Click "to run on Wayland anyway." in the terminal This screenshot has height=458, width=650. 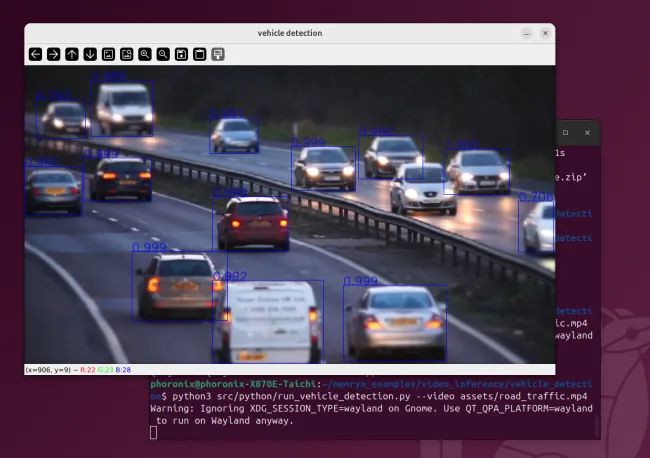(225, 421)
